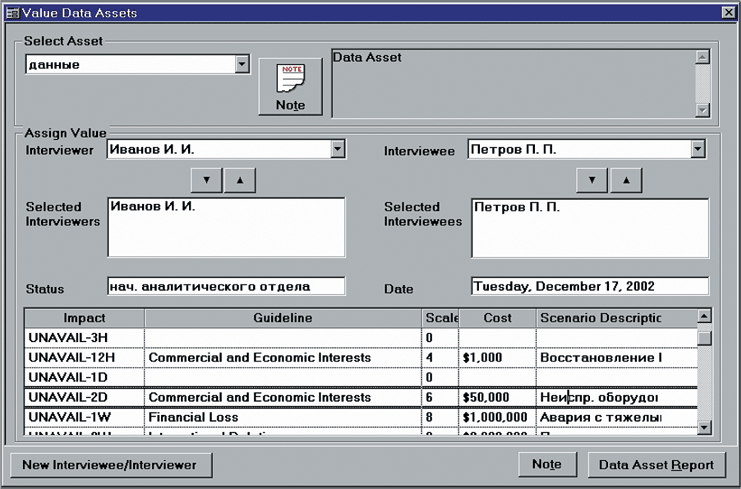Click the Guideline column header

pos(283,318)
